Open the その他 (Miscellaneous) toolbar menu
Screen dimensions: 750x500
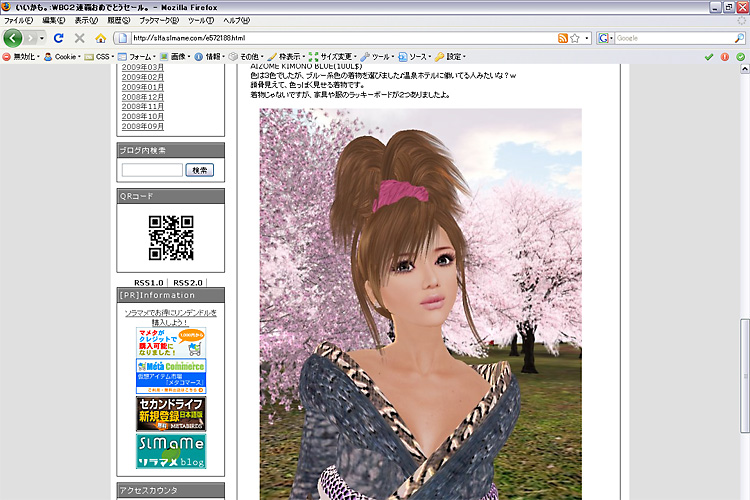[x=246, y=56]
